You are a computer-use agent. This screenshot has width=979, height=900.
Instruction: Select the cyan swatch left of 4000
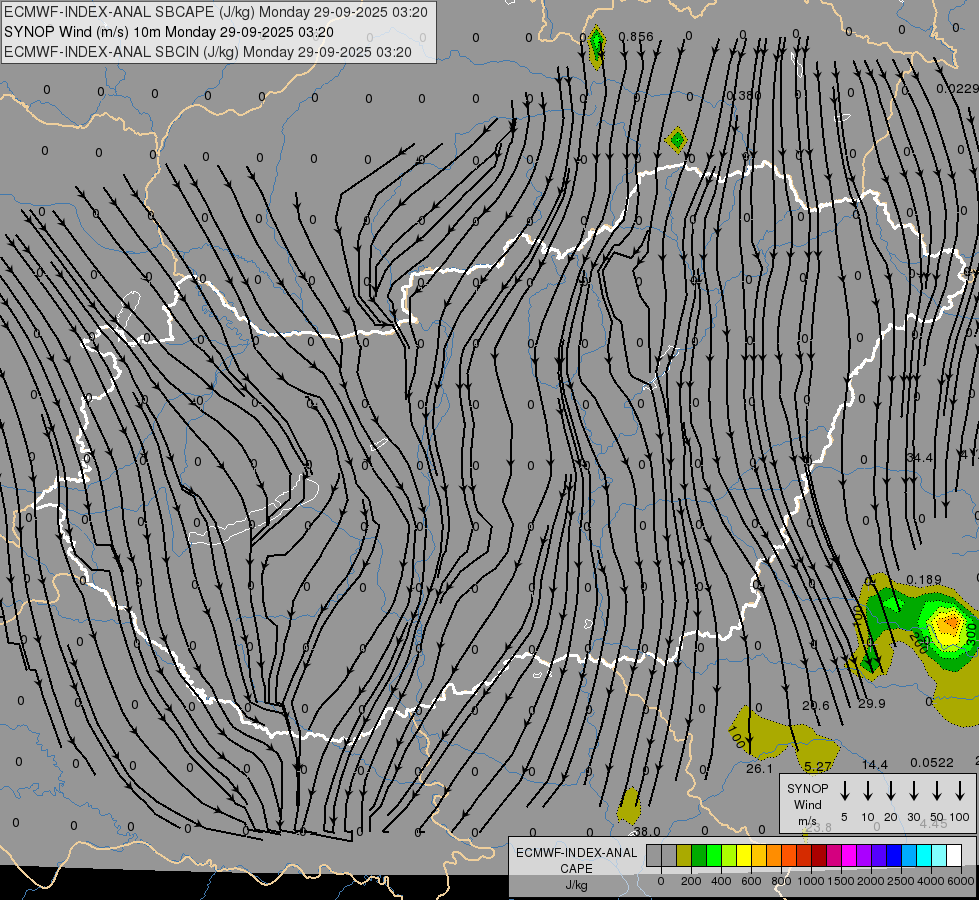pos(923,856)
